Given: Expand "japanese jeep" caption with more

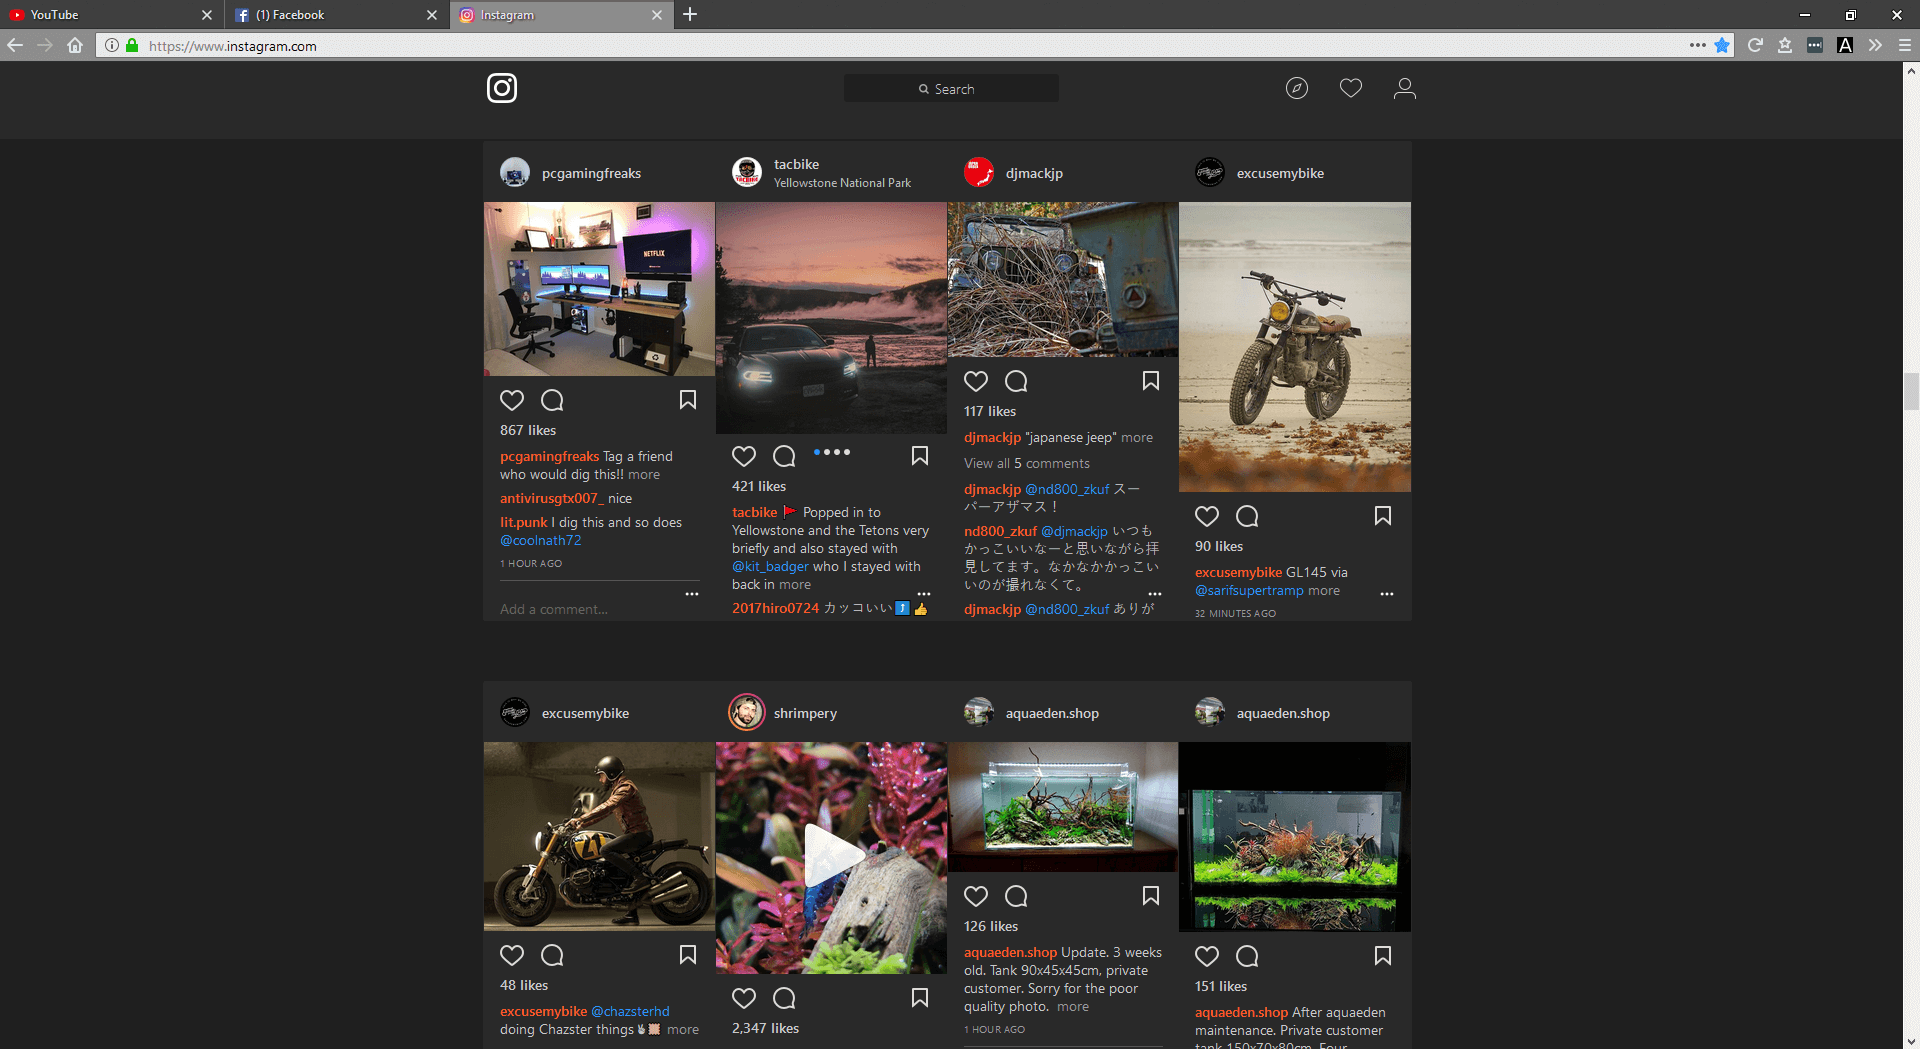Looking at the screenshot, I should pos(1137,438).
